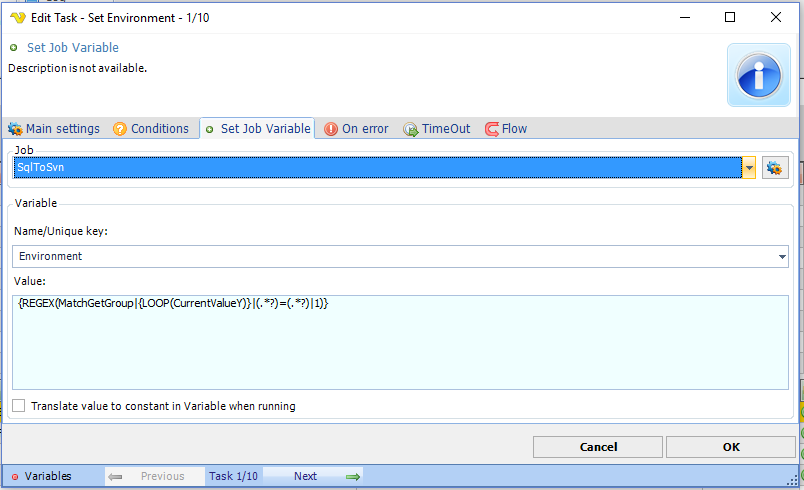
Task: Expand the Job dropdown list
Action: click(749, 168)
